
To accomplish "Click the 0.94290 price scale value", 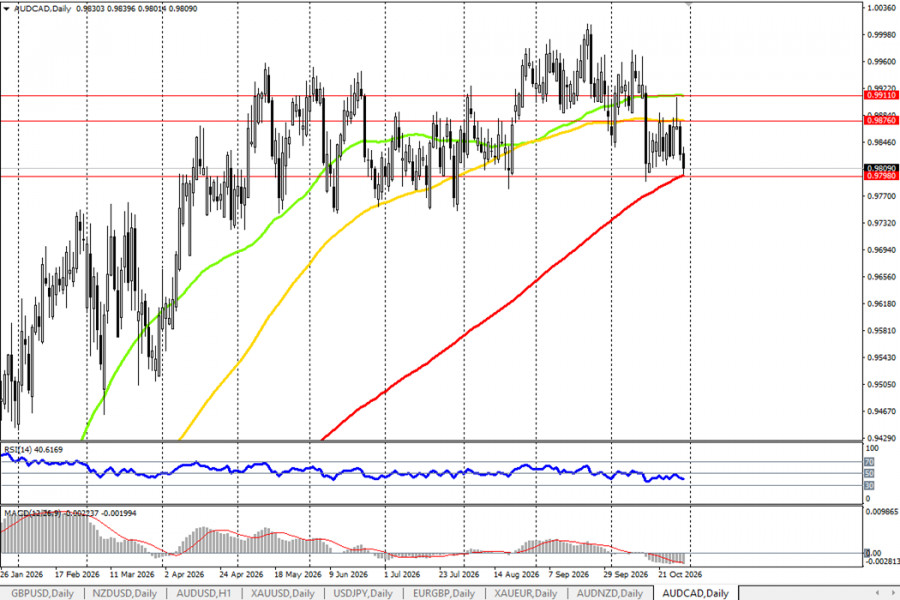I will [x=881, y=438].
